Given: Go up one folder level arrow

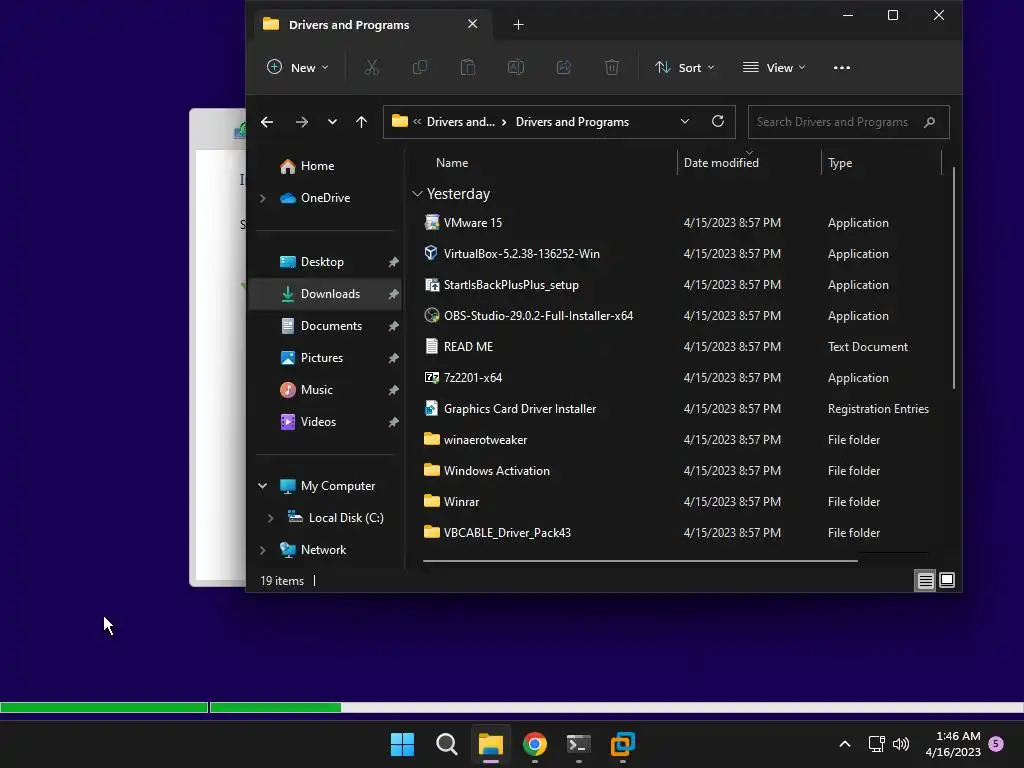Looking at the screenshot, I should pos(361,122).
